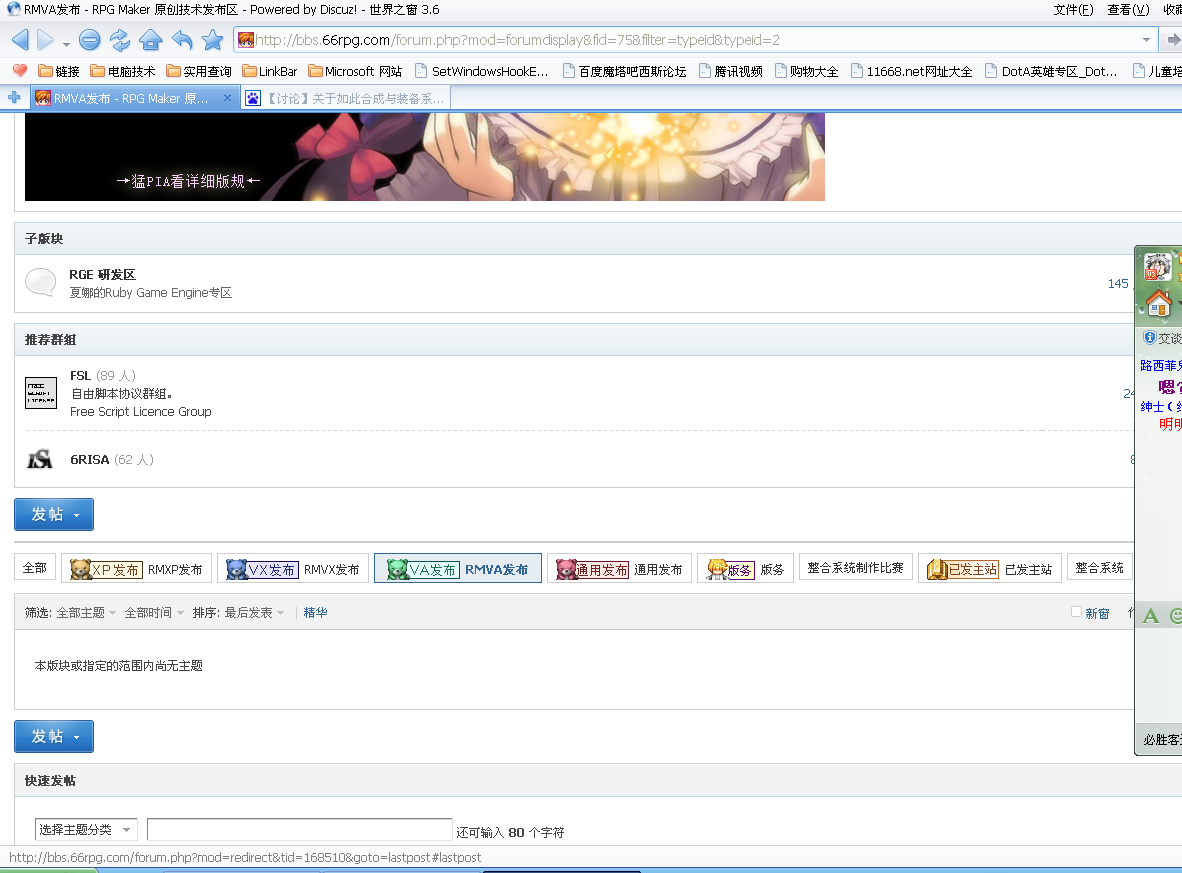The height and width of the screenshot is (873, 1182).
Task: Open the 选择主题分类 combo box
Action: point(86,830)
